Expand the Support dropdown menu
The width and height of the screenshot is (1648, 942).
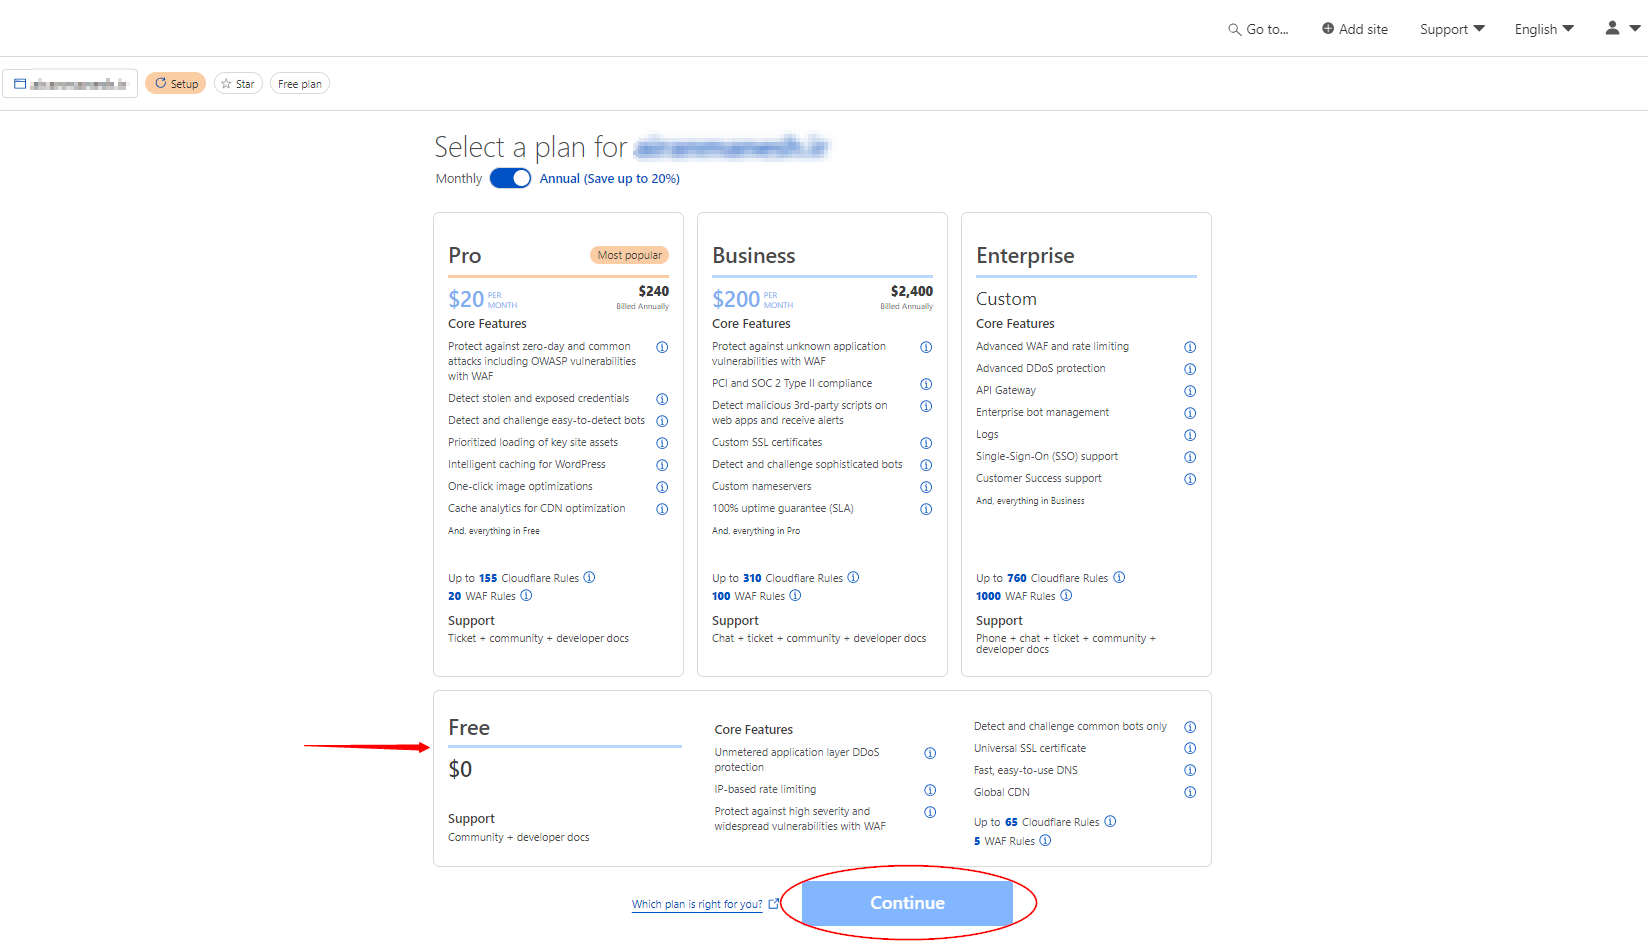click(1451, 29)
